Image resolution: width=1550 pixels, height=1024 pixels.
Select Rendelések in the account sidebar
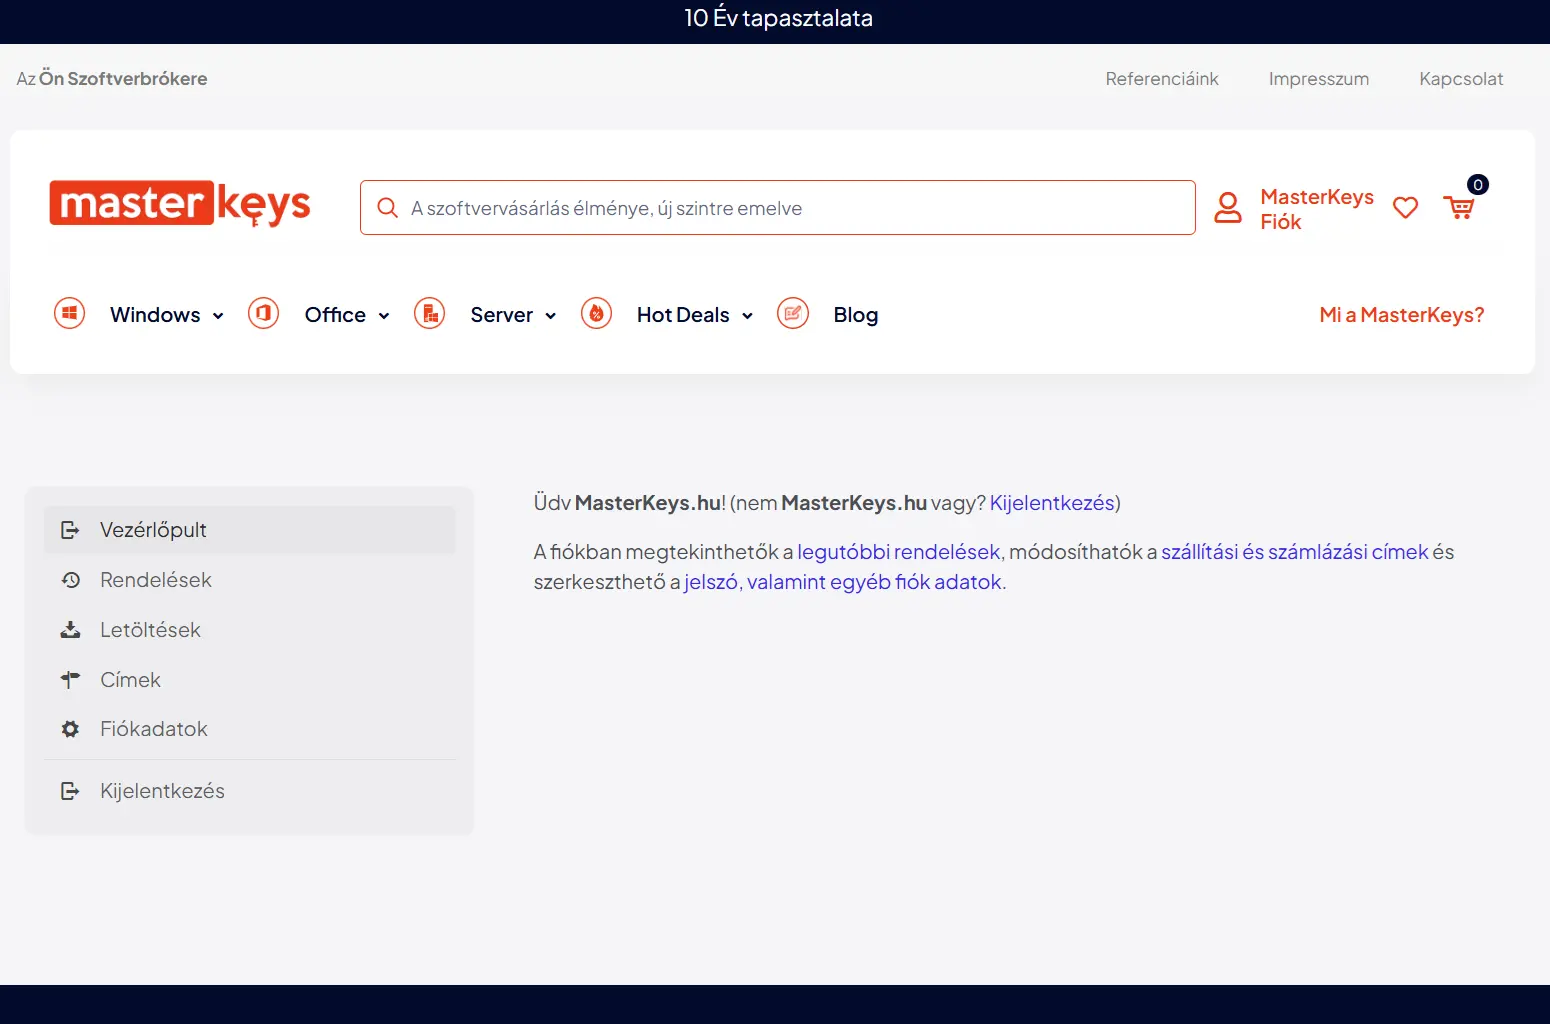click(250, 580)
